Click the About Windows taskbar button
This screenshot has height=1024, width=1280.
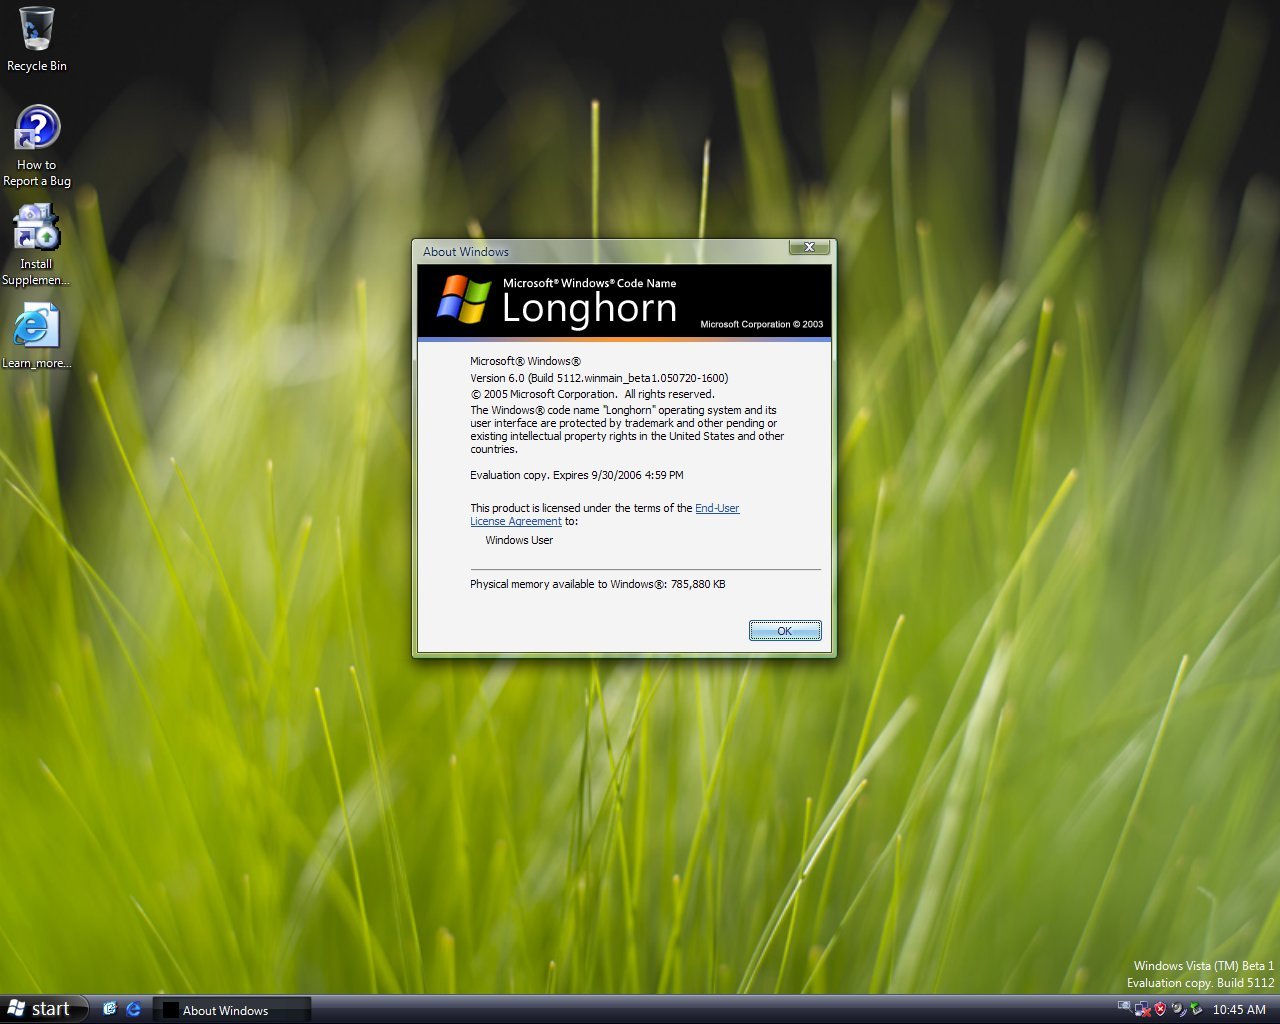click(232, 1010)
